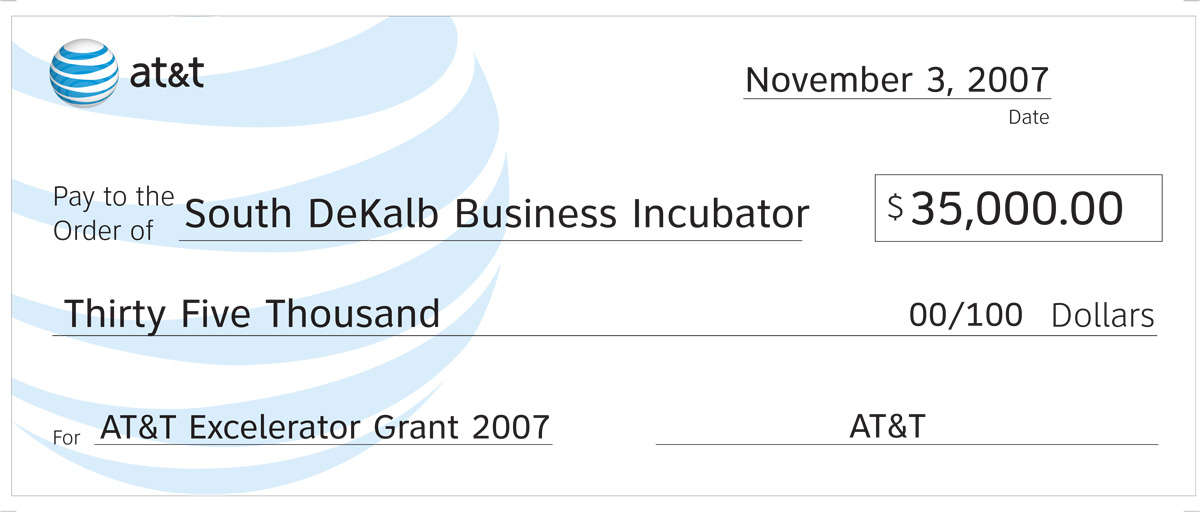1200x512 pixels.
Task: Select memo AT&T Excelerator Grant 2007
Action: [325, 428]
